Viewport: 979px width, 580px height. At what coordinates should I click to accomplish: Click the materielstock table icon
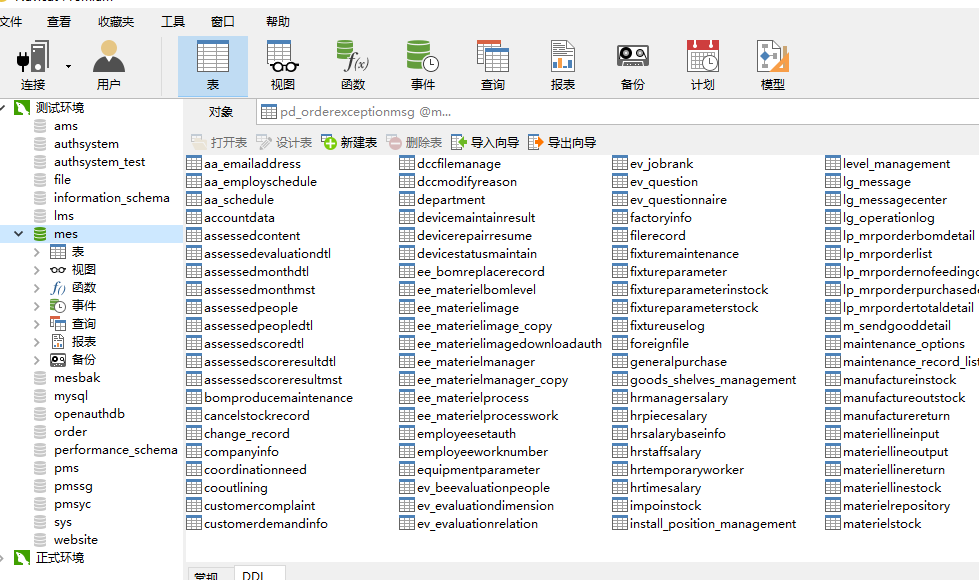pos(833,523)
